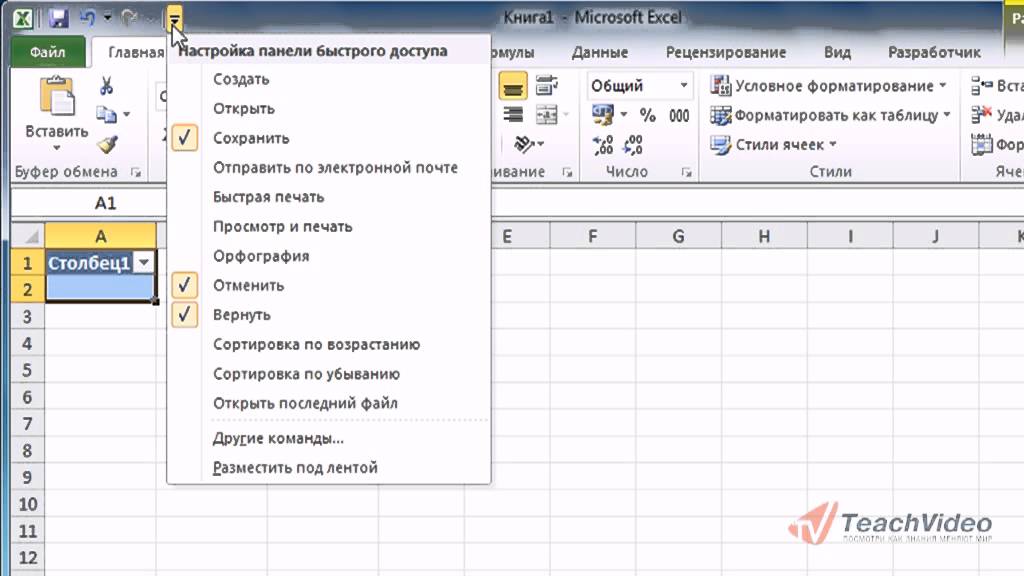Expand the Вставить paste options arrow
The height and width of the screenshot is (576, 1024).
tap(57, 148)
